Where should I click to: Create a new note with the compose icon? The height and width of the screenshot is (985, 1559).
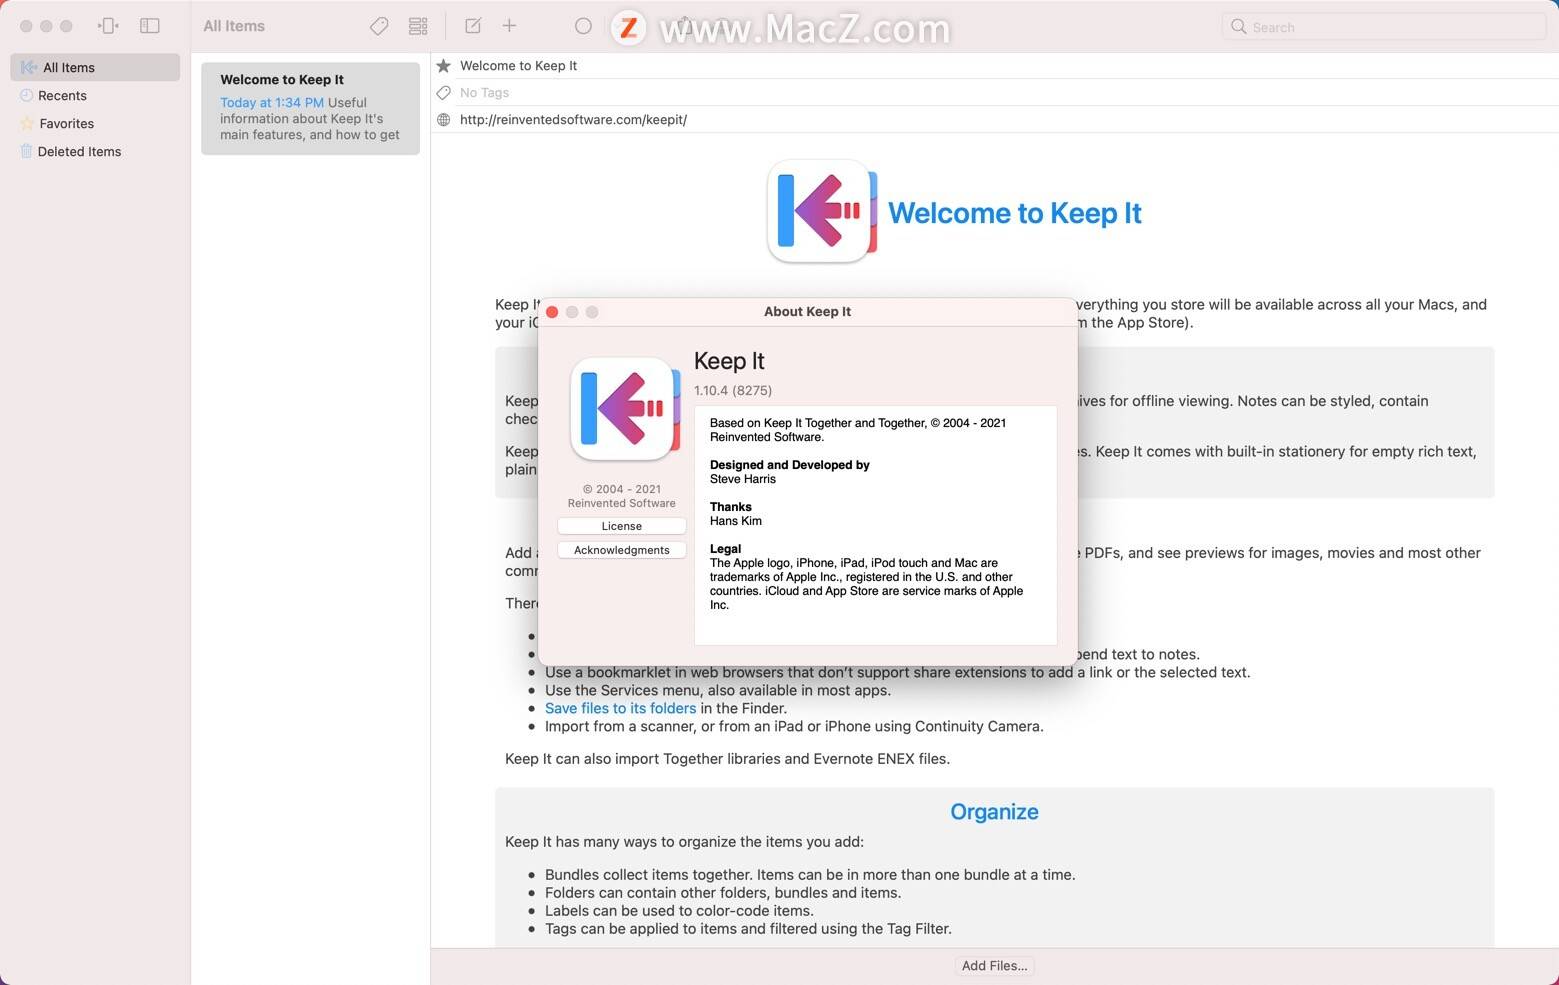[x=473, y=26]
